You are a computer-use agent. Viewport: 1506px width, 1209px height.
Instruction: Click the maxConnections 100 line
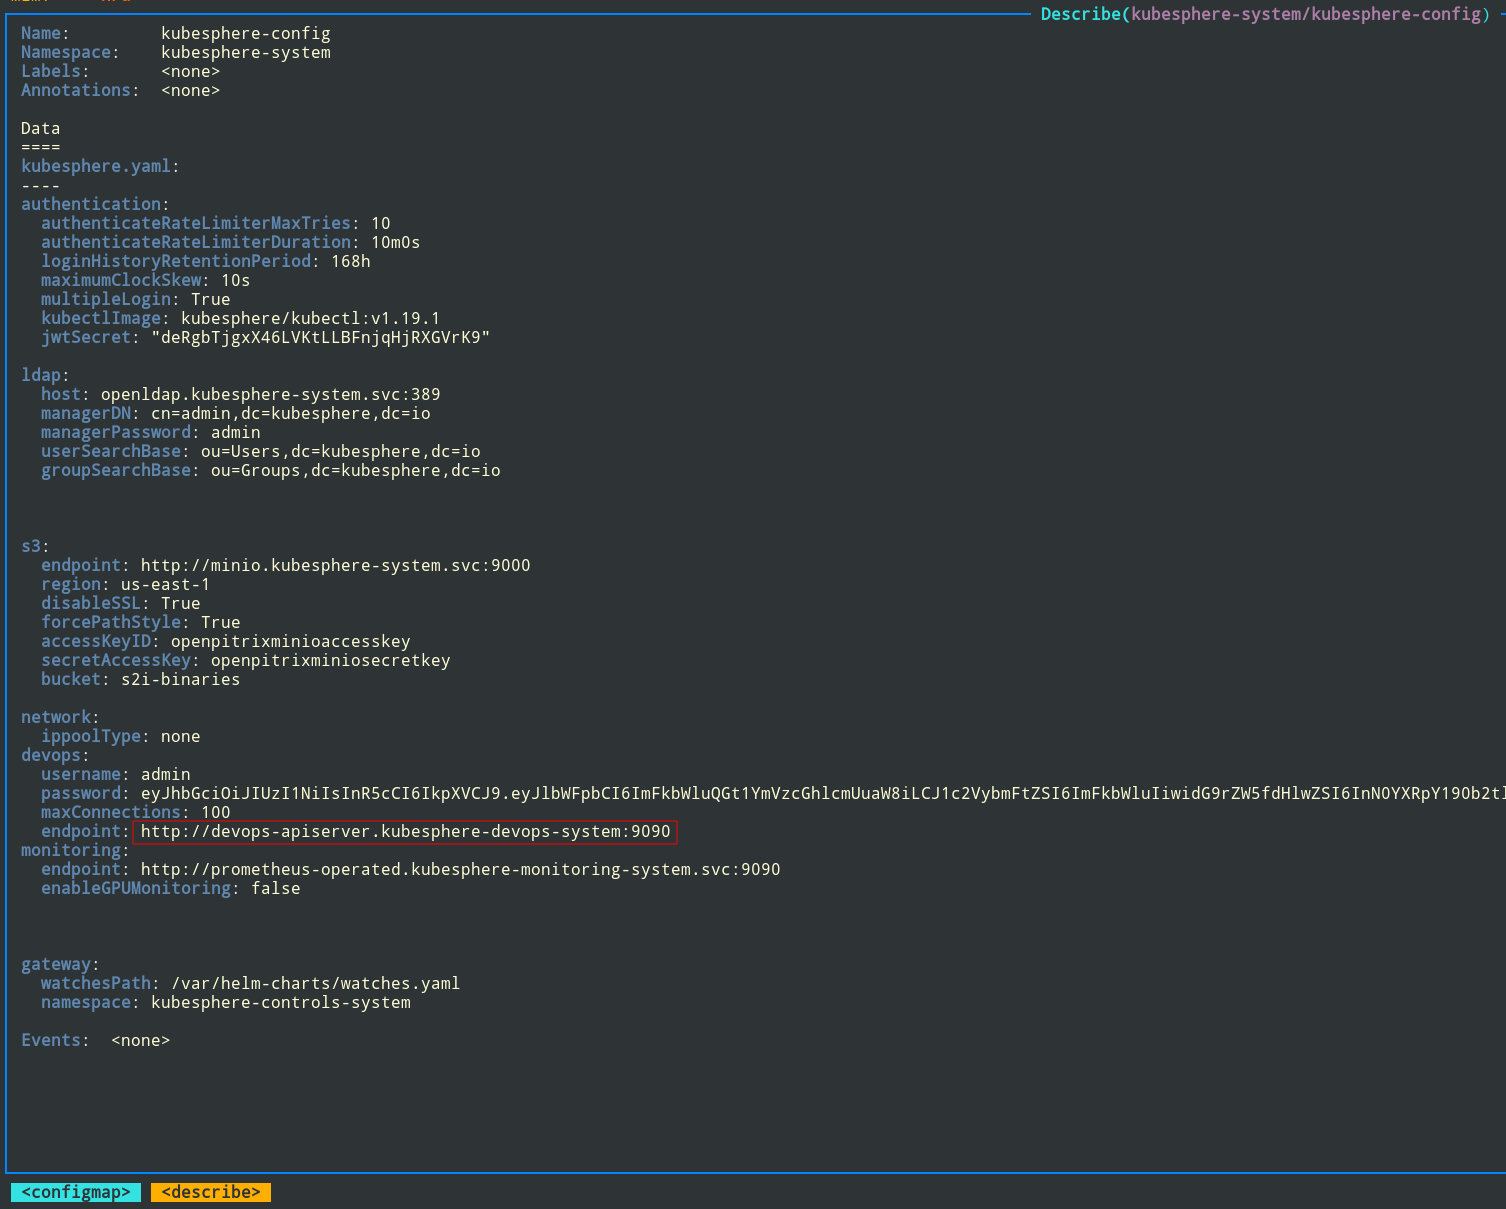coord(135,812)
